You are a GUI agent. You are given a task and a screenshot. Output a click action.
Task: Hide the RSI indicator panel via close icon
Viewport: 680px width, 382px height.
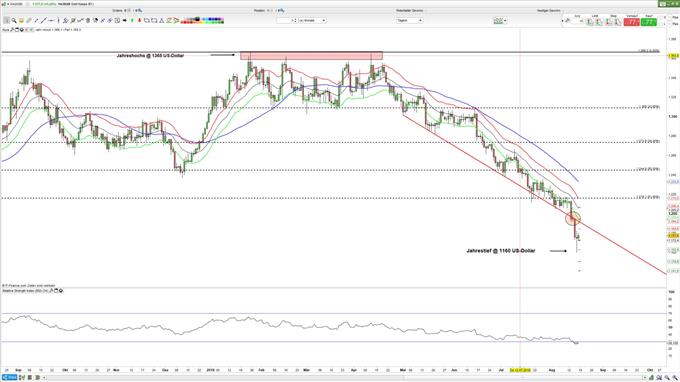[61, 291]
